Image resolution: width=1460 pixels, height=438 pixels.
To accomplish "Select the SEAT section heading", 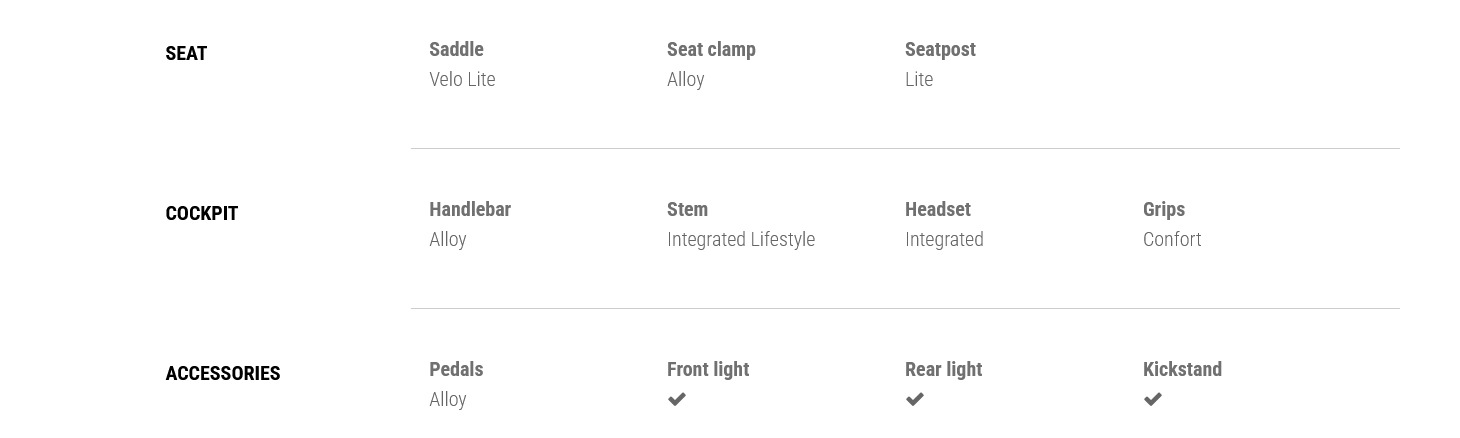I will coord(186,54).
